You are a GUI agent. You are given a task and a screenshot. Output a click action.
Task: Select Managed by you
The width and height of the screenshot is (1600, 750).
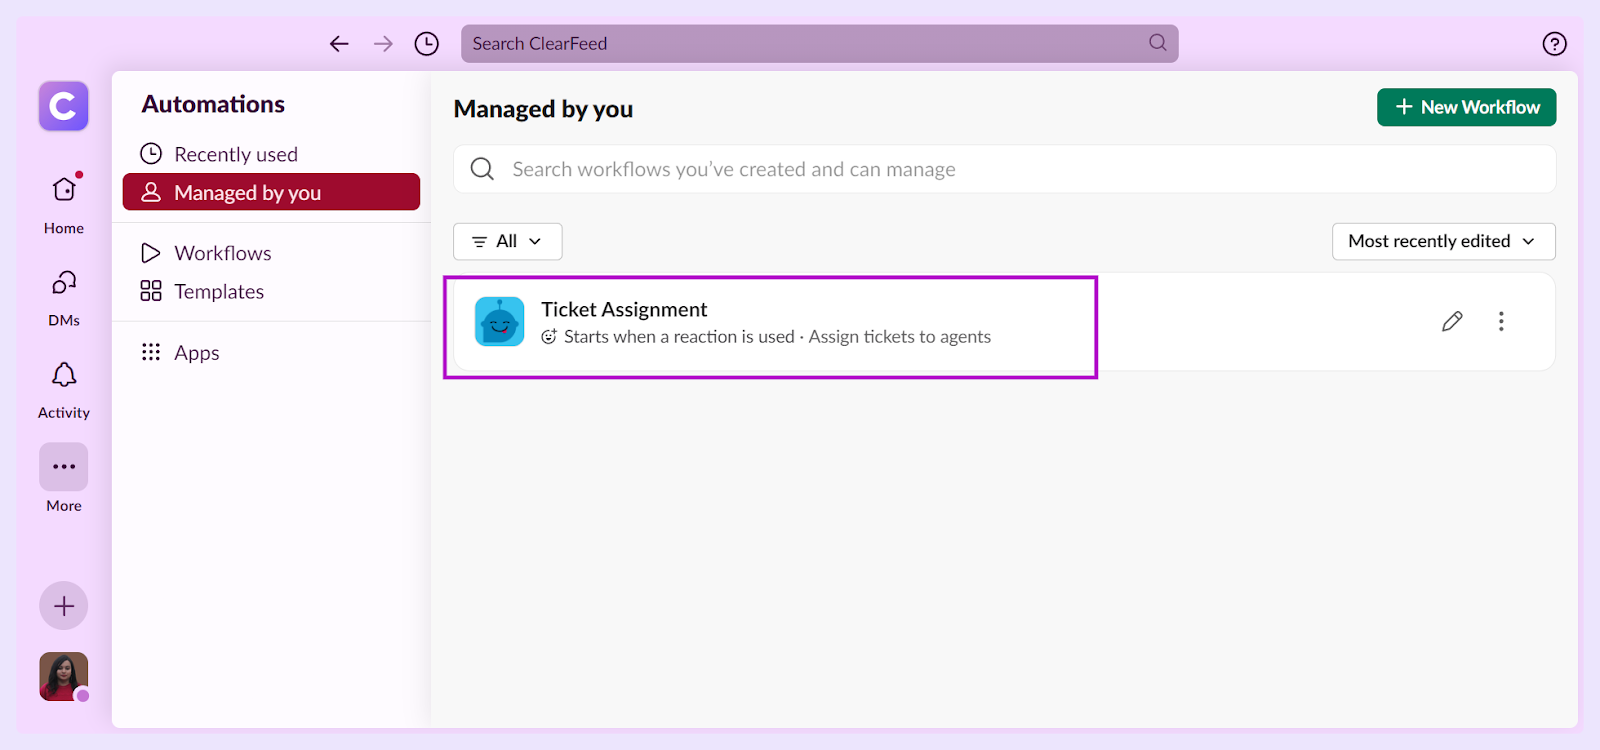[x=271, y=192]
